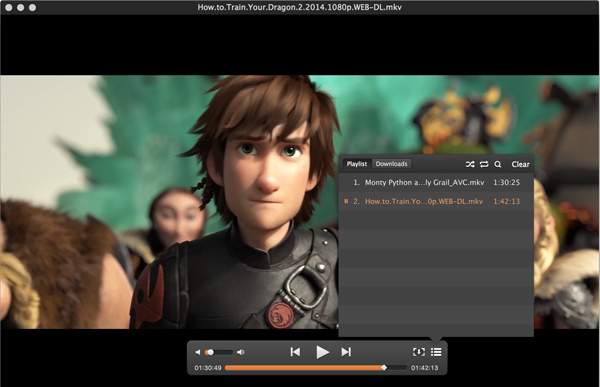Screen dimensions: 600x387
Task: Toggle repeat in the playlist
Action: pyautogui.click(x=484, y=164)
